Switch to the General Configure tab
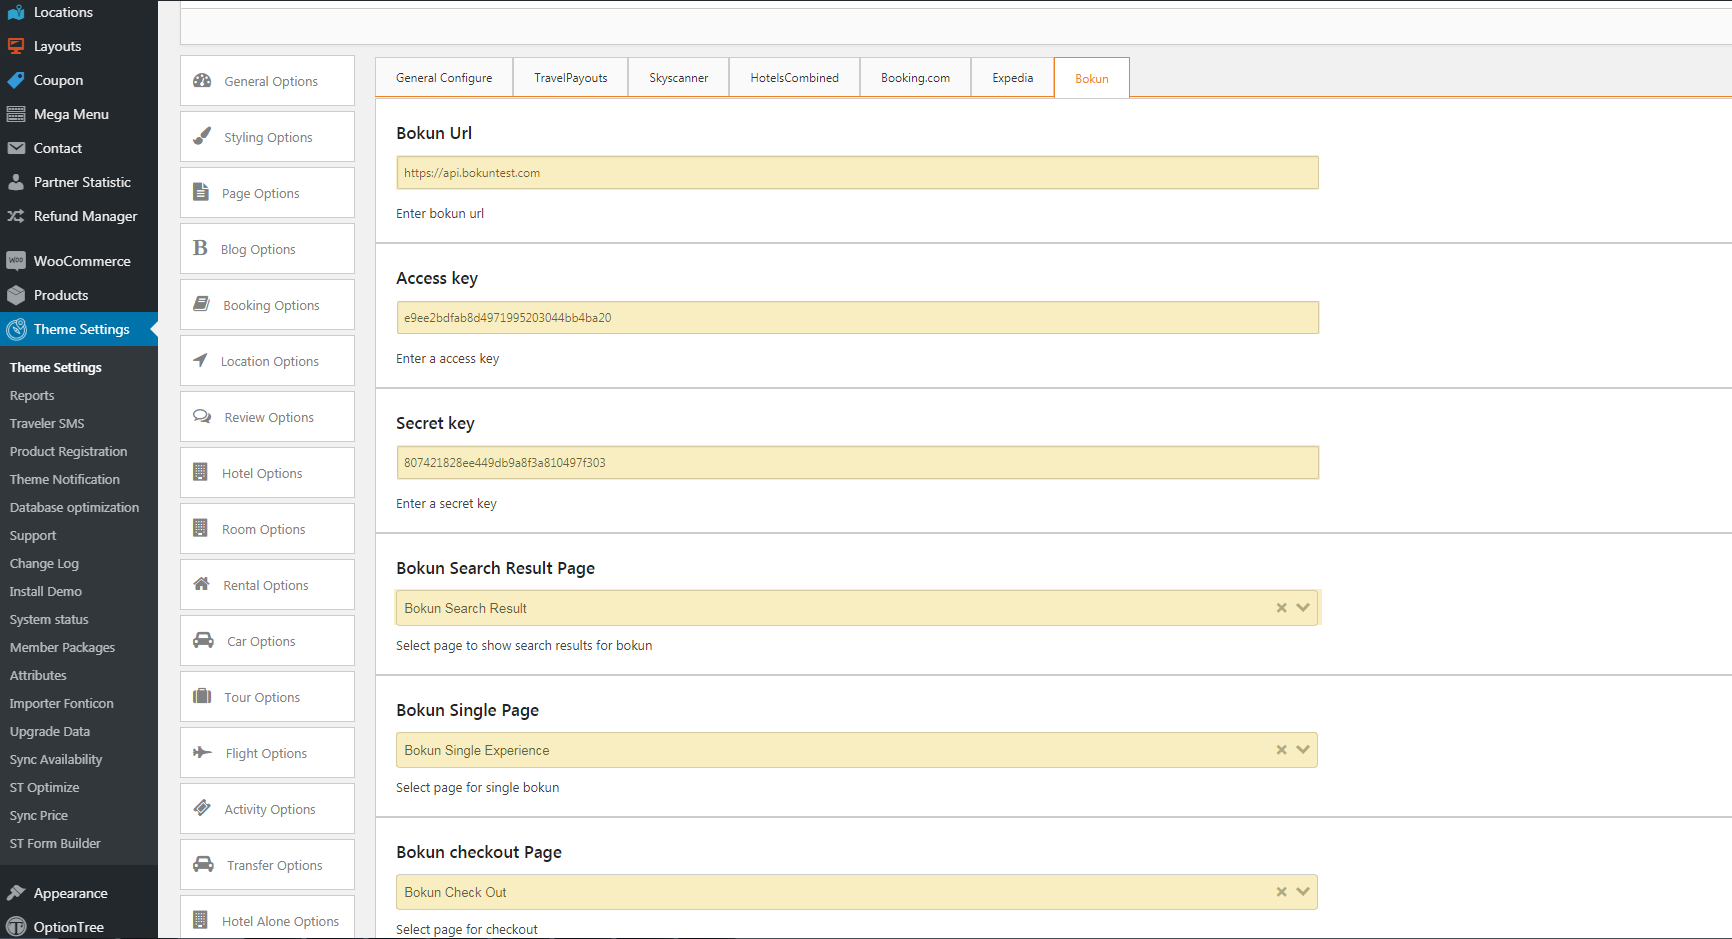Image resolution: width=1732 pixels, height=939 pixels. [444, 77]
